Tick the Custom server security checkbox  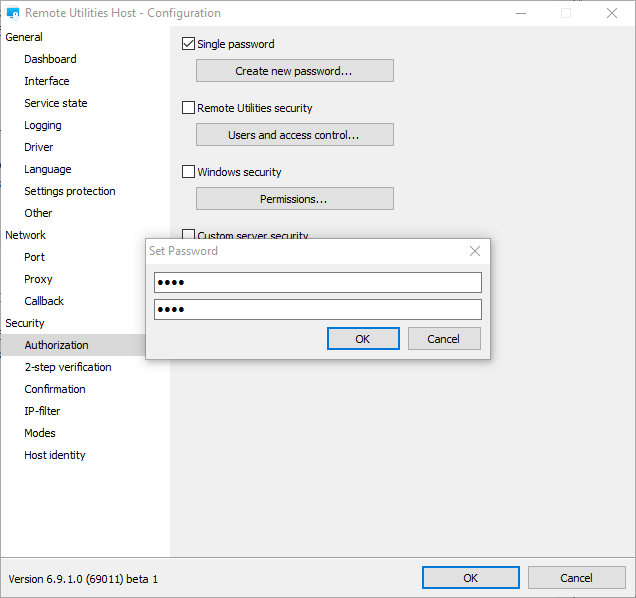coord(188,234)
